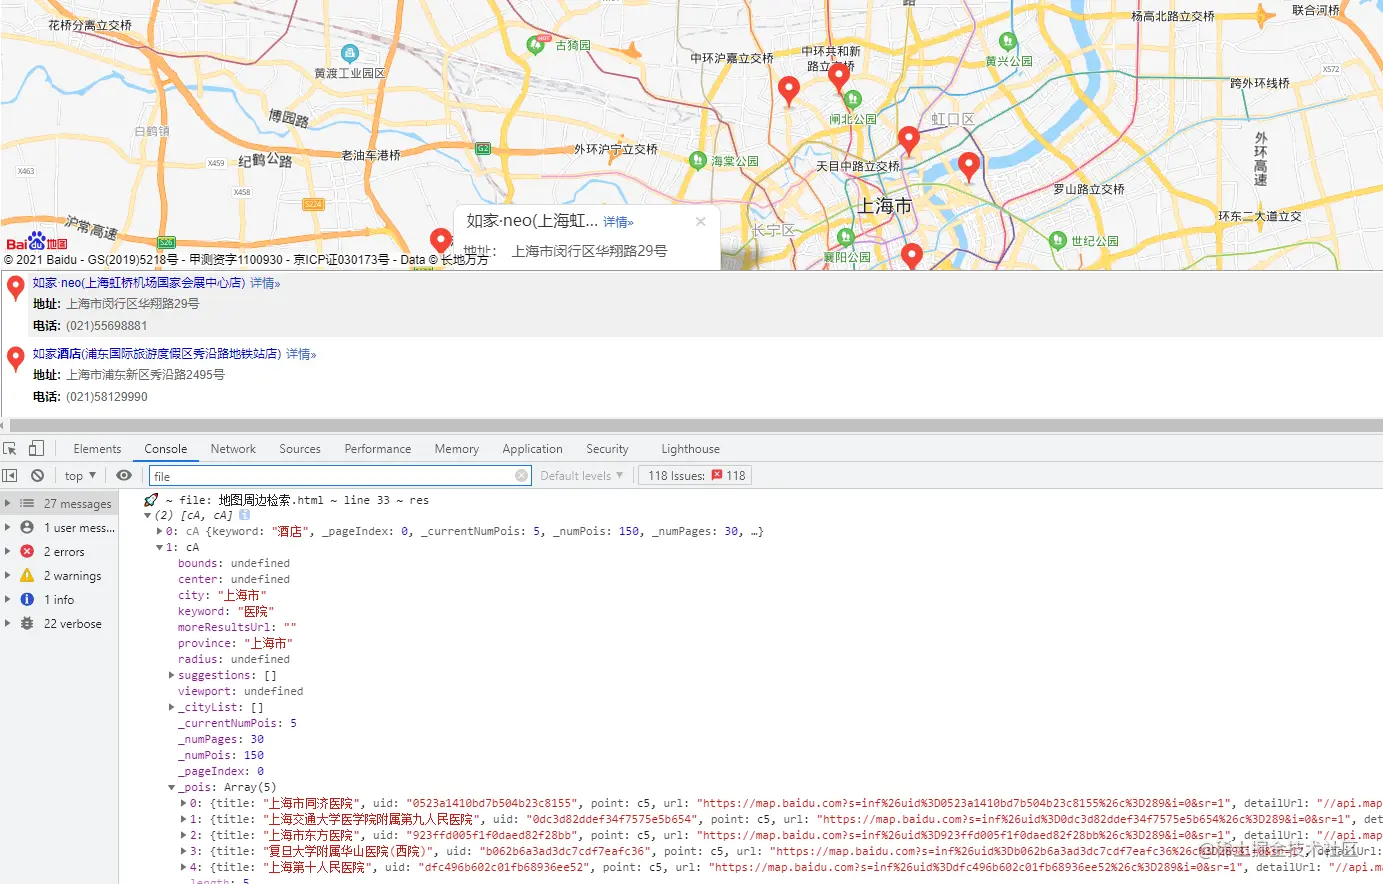
Task: Click the red marker near 中环沪嘉立交桥
Action: pyautogui.click(x=788, y=90)
